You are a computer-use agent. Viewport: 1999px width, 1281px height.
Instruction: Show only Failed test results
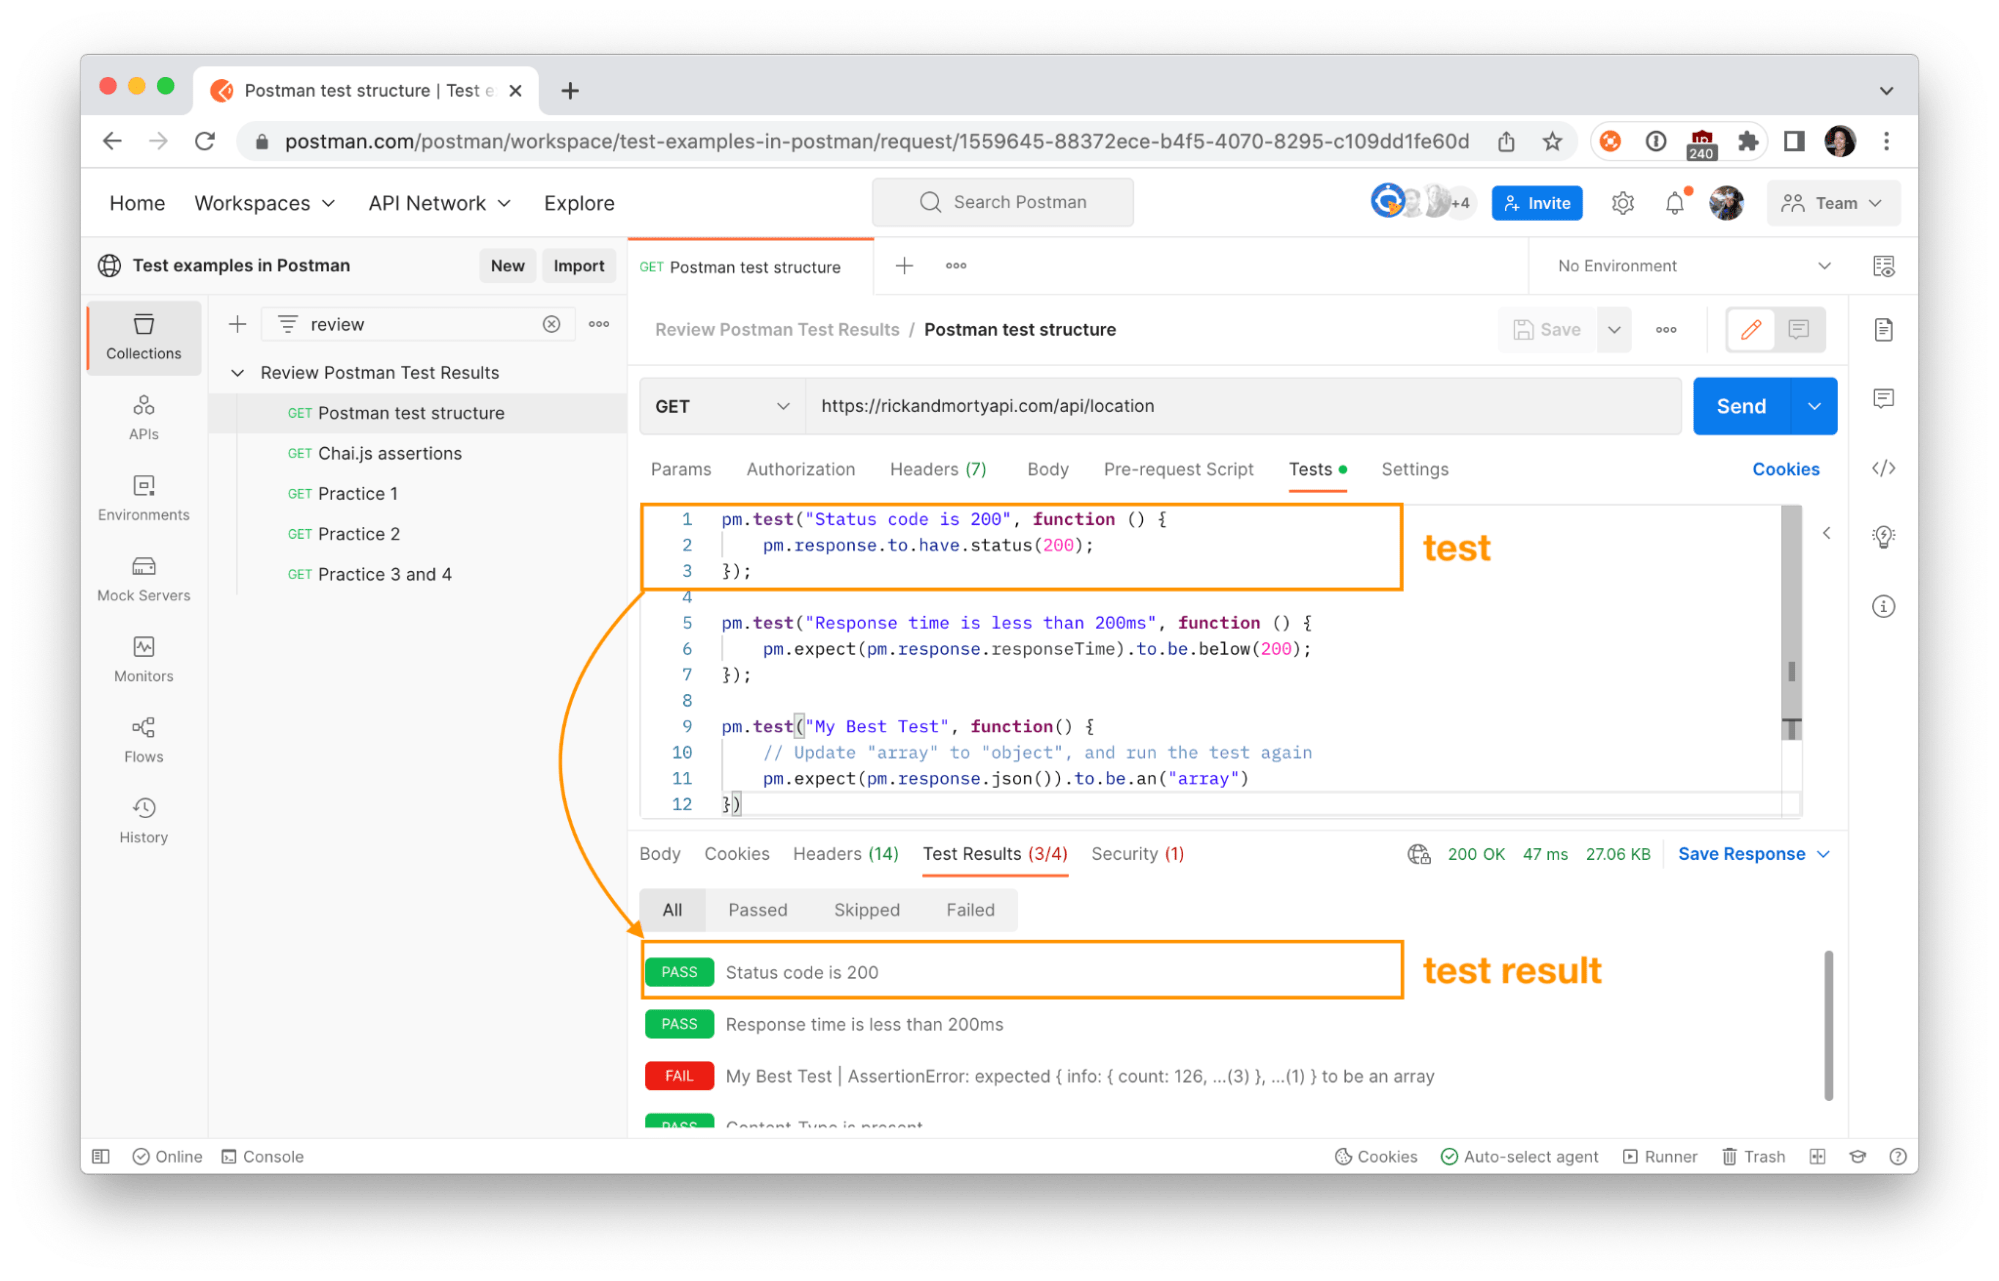(x=970, y=910)
